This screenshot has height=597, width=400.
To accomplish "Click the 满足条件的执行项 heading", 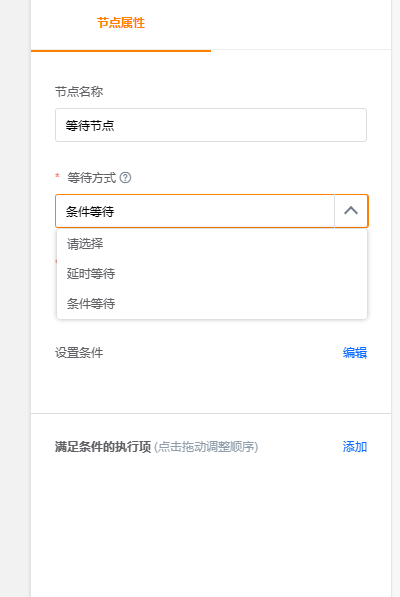I will (103, 446).
